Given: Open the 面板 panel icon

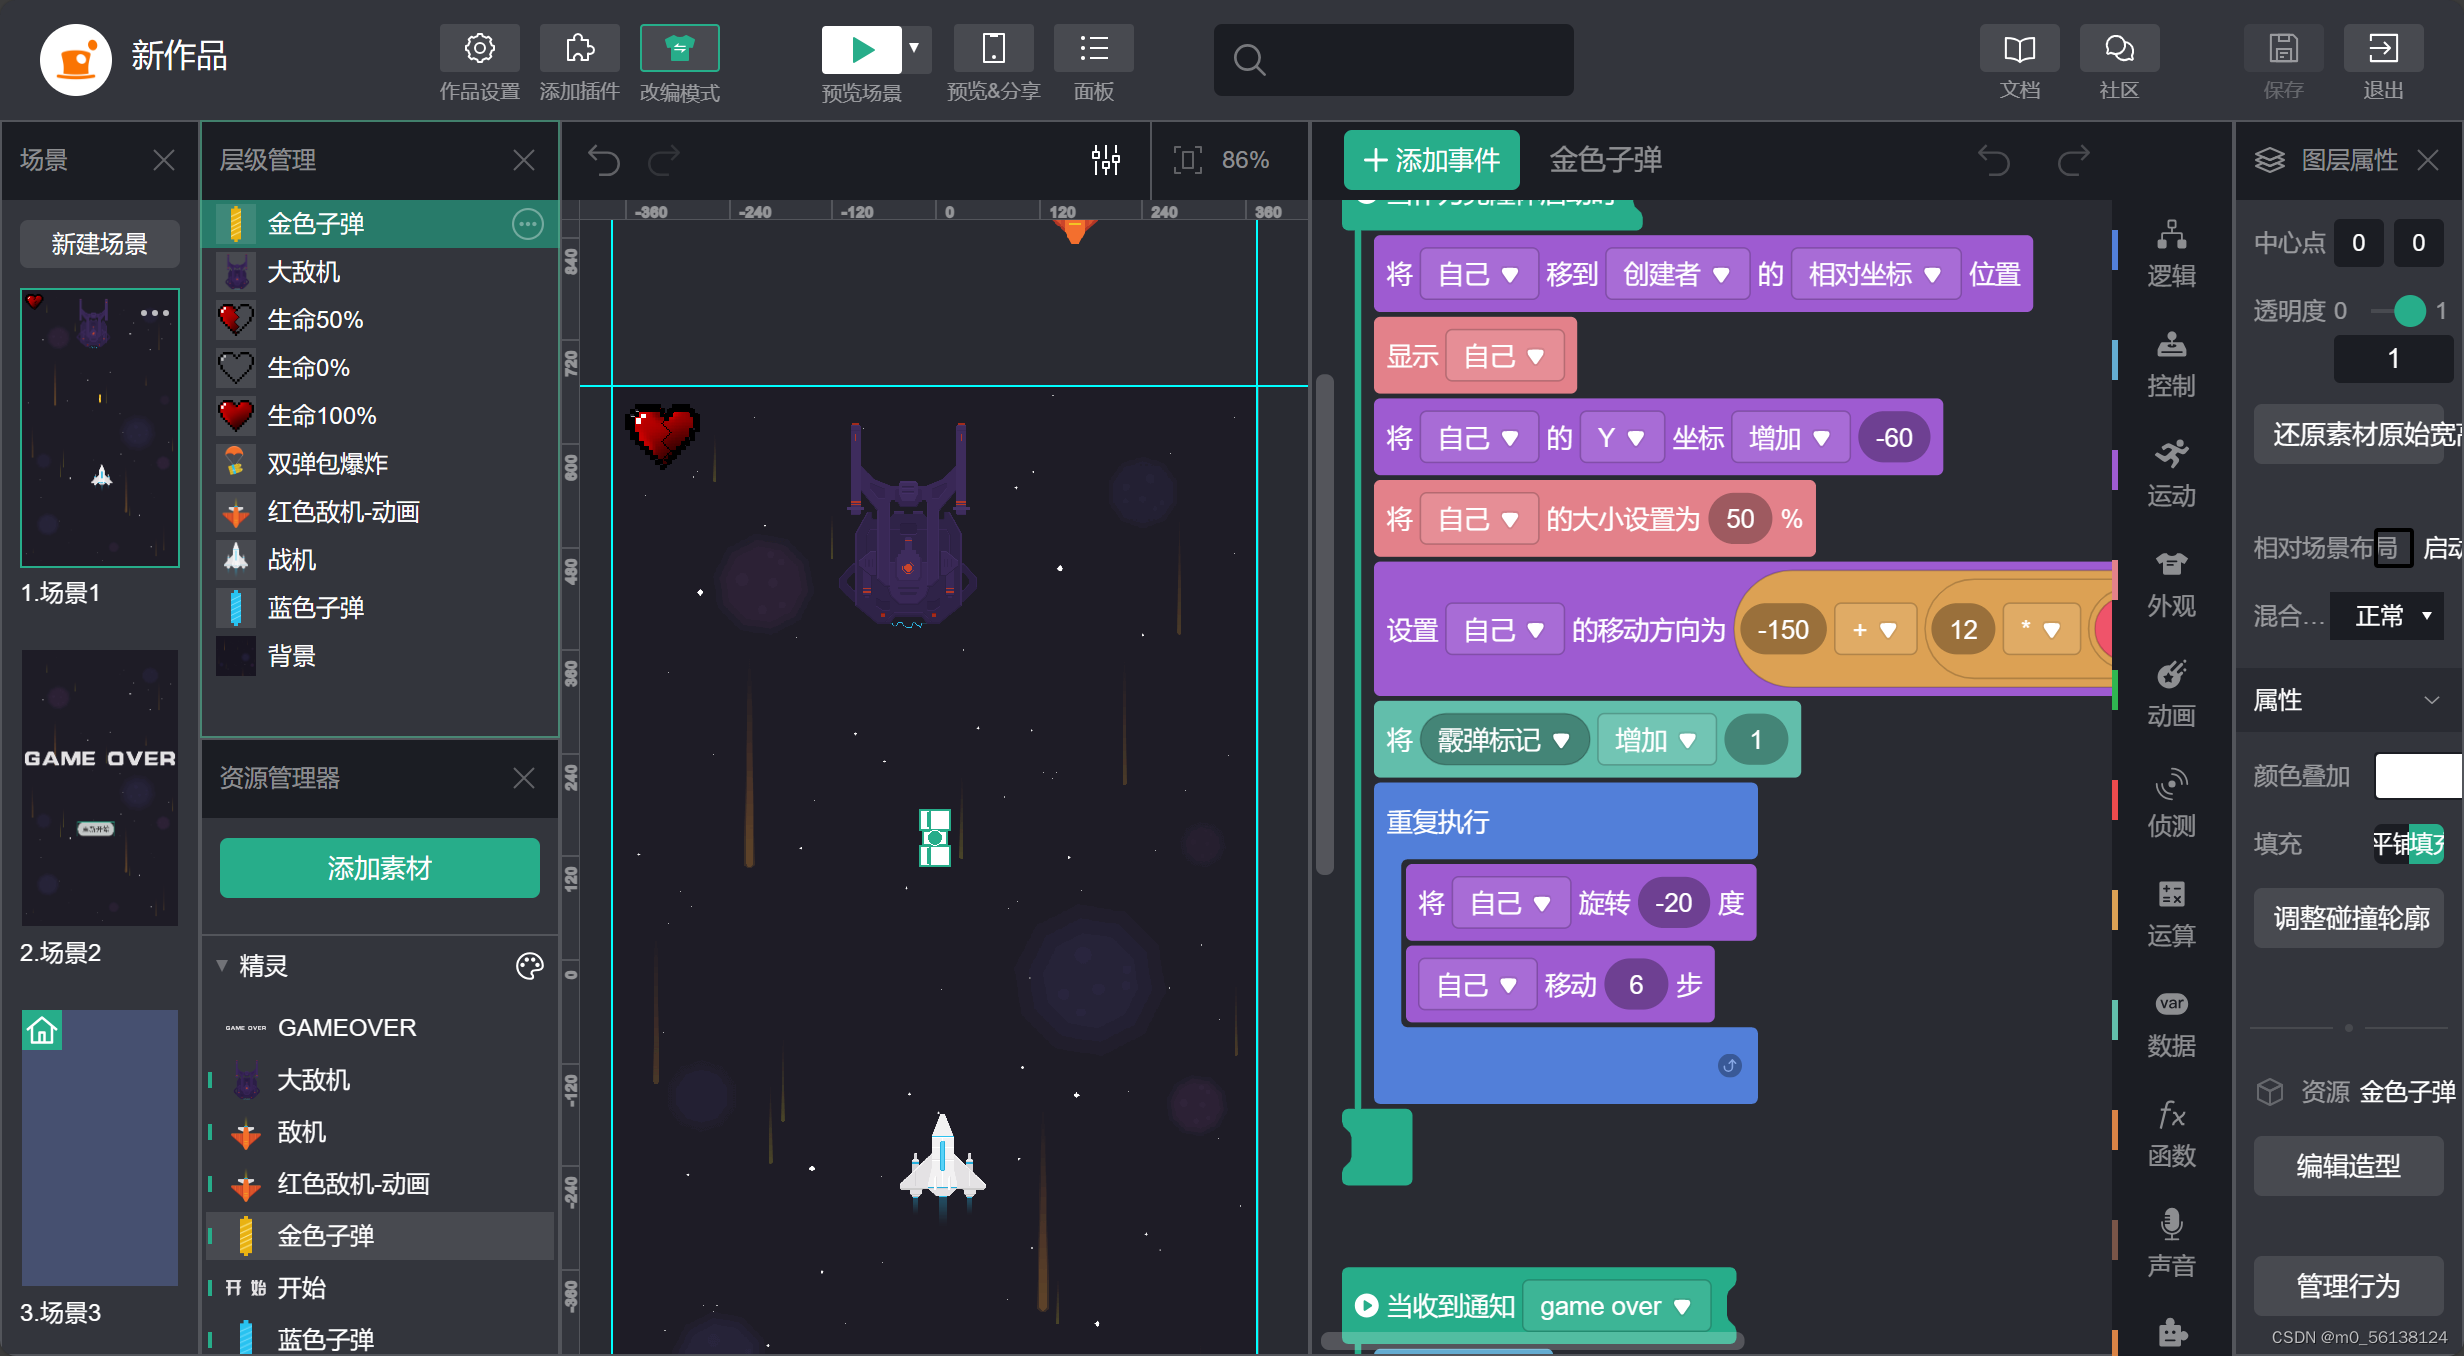Looking at the screenshot, I should (x=1093, y=48).
